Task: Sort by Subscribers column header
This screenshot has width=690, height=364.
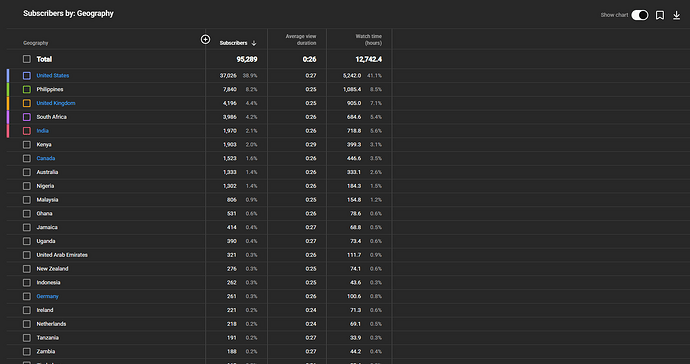Action: click(x=233, y=43)
